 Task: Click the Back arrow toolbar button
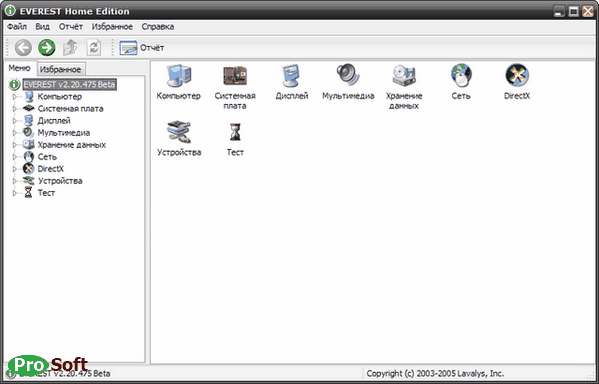(23, 48)
